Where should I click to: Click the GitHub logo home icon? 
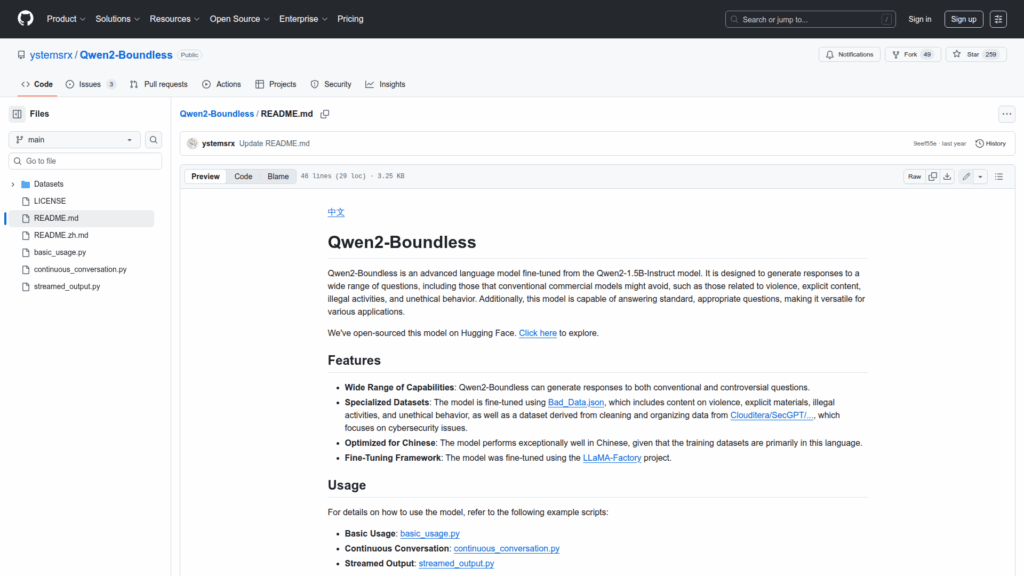(25, 19)
